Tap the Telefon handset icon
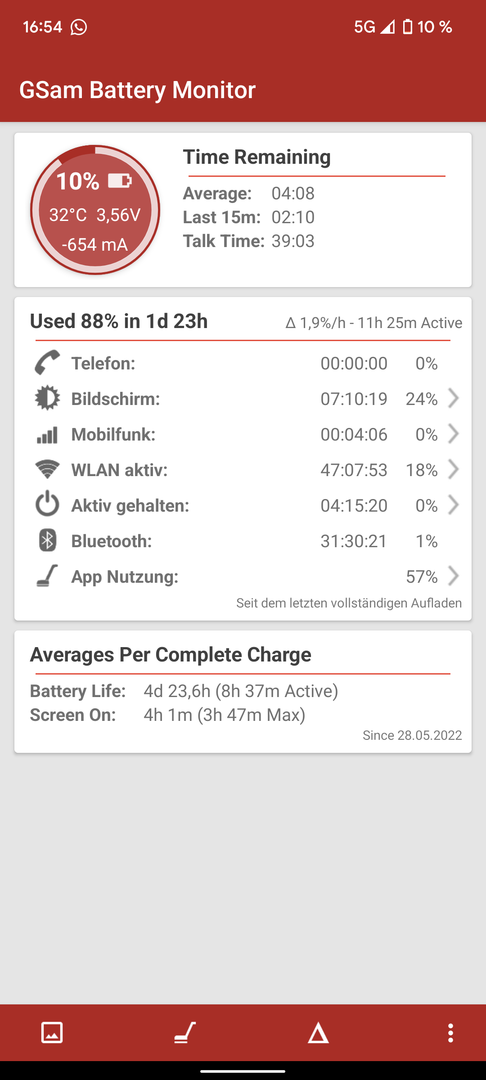 click(x=47, y=363)
